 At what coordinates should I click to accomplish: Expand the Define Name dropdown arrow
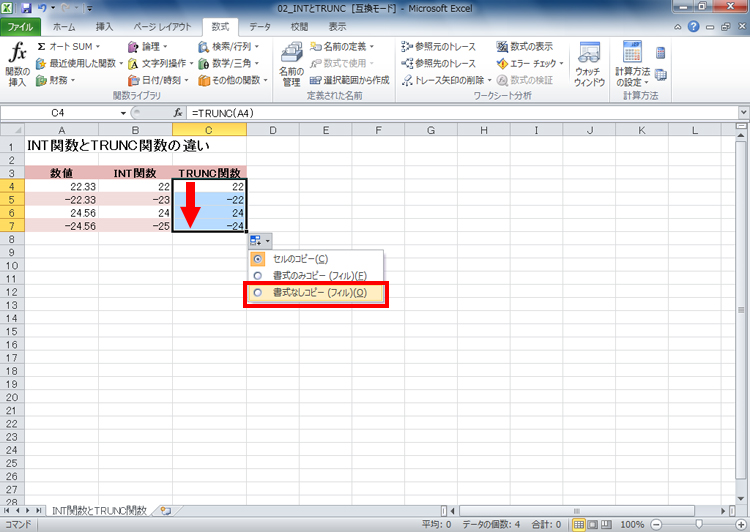click(x=372, y=46)
